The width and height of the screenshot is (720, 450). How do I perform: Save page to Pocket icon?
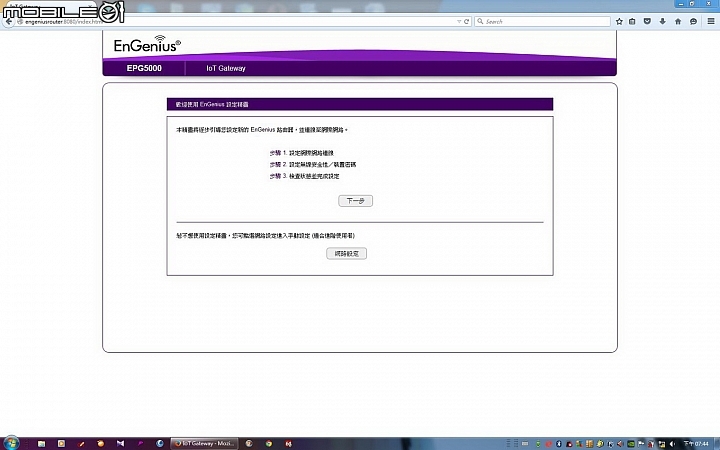(647, 22)
